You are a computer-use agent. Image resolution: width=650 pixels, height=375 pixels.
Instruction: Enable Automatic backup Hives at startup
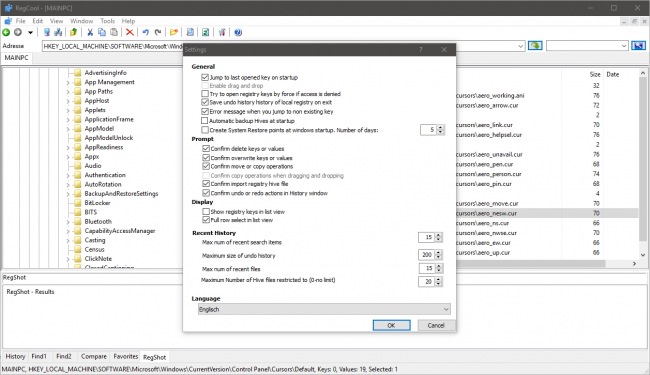tap(204, 121)
